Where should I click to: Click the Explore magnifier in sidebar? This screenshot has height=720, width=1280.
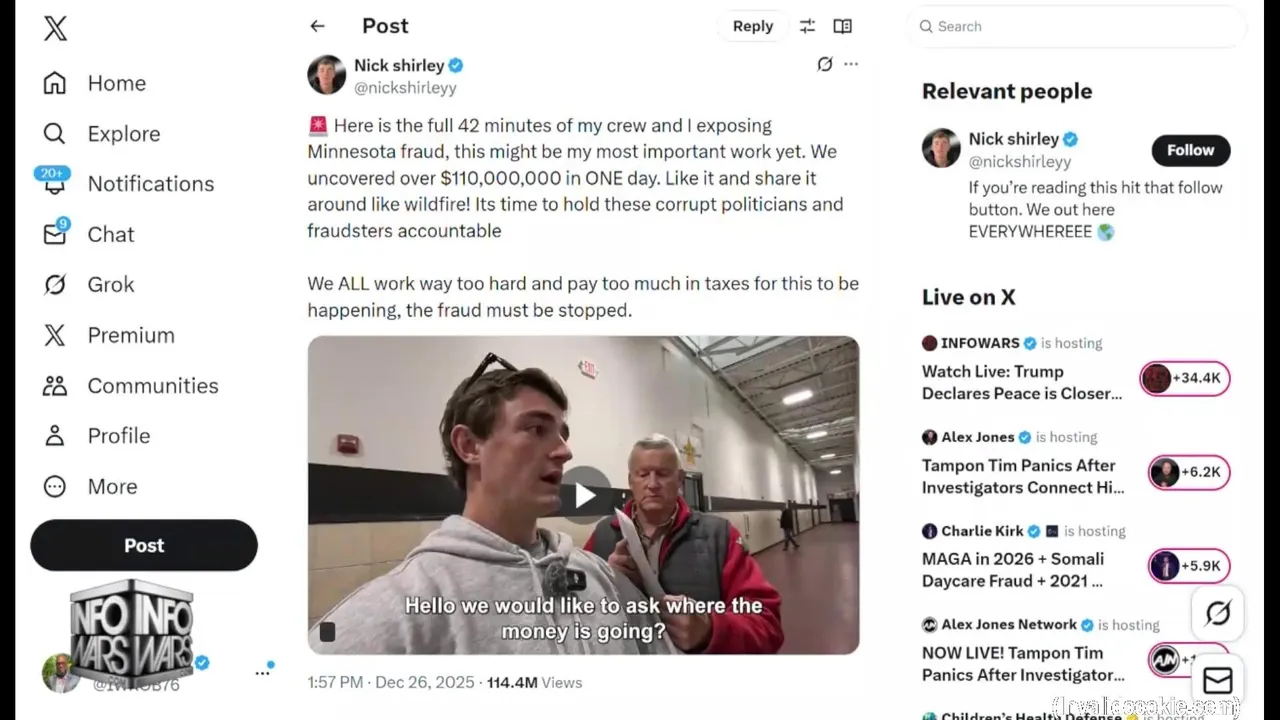(x=55, y=133)
